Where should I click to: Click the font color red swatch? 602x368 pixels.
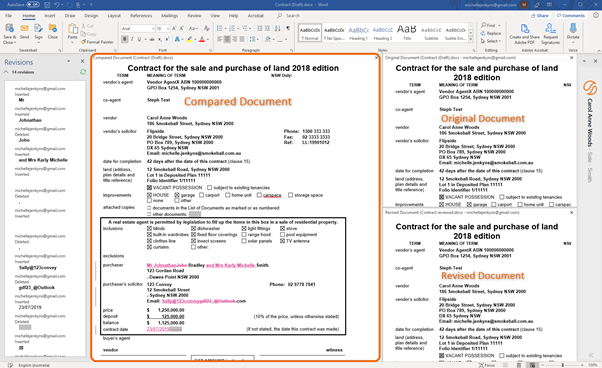(202, 39)
